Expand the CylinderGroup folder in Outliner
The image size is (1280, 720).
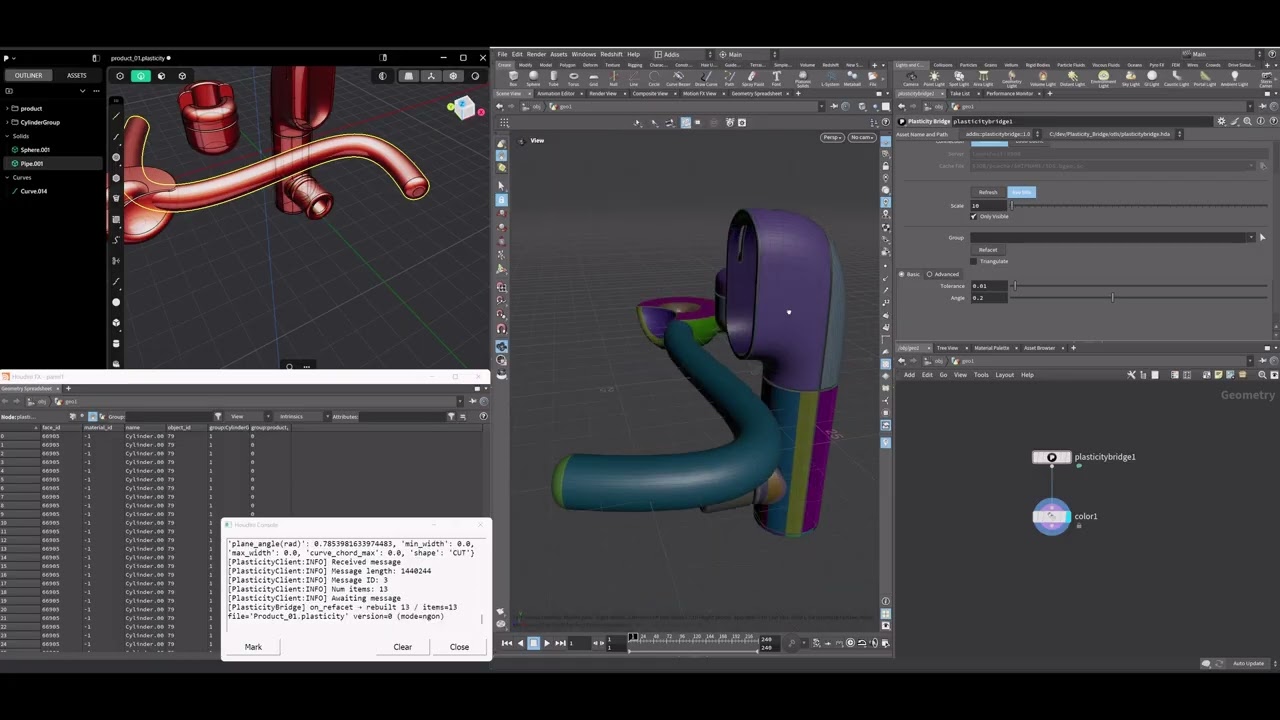click(x=8, y=122)
